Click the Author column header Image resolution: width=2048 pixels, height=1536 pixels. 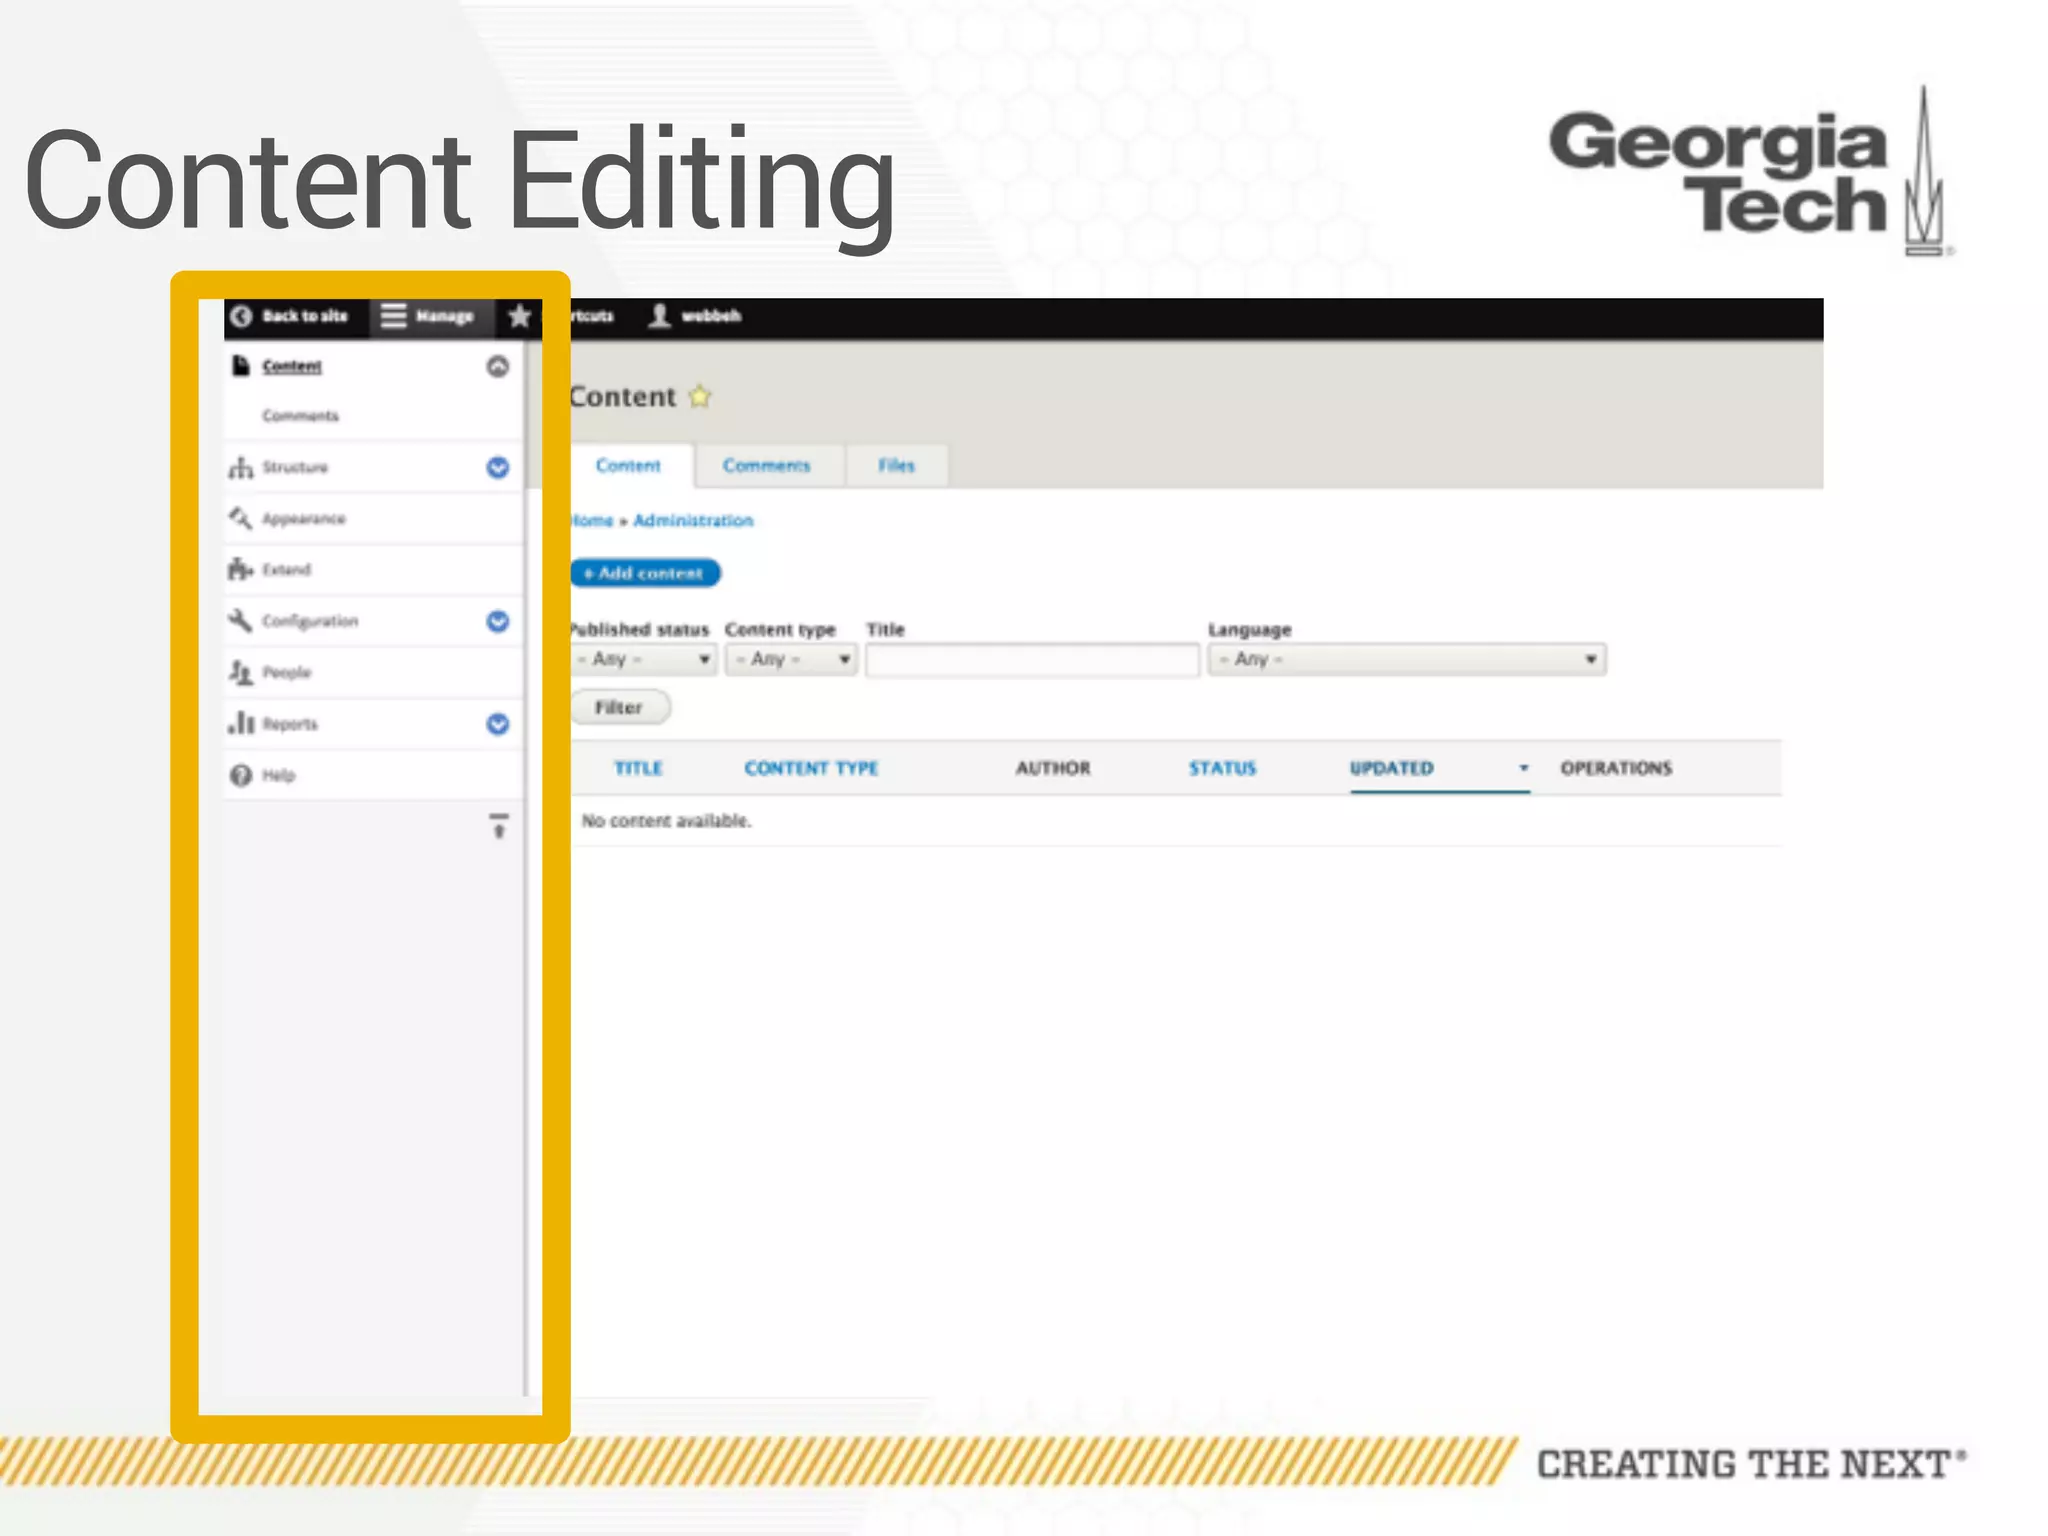pos(1053,768)
